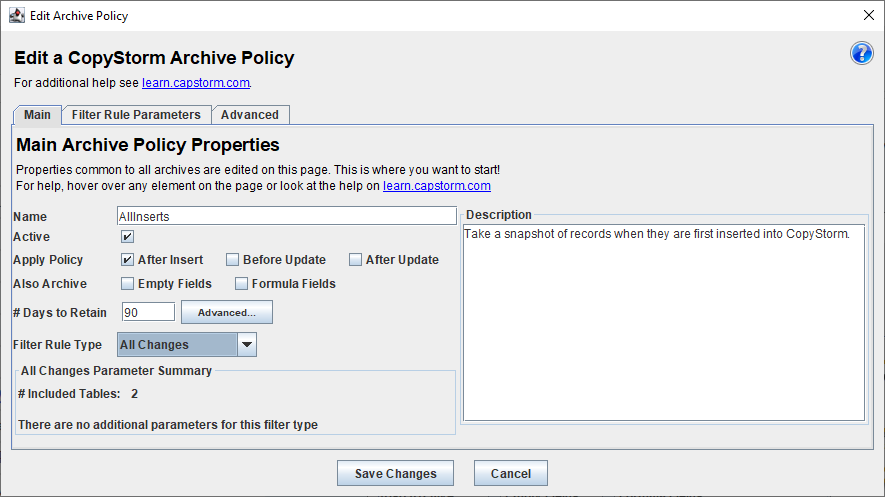Switch to the Main tab

(x=37, y=115)
